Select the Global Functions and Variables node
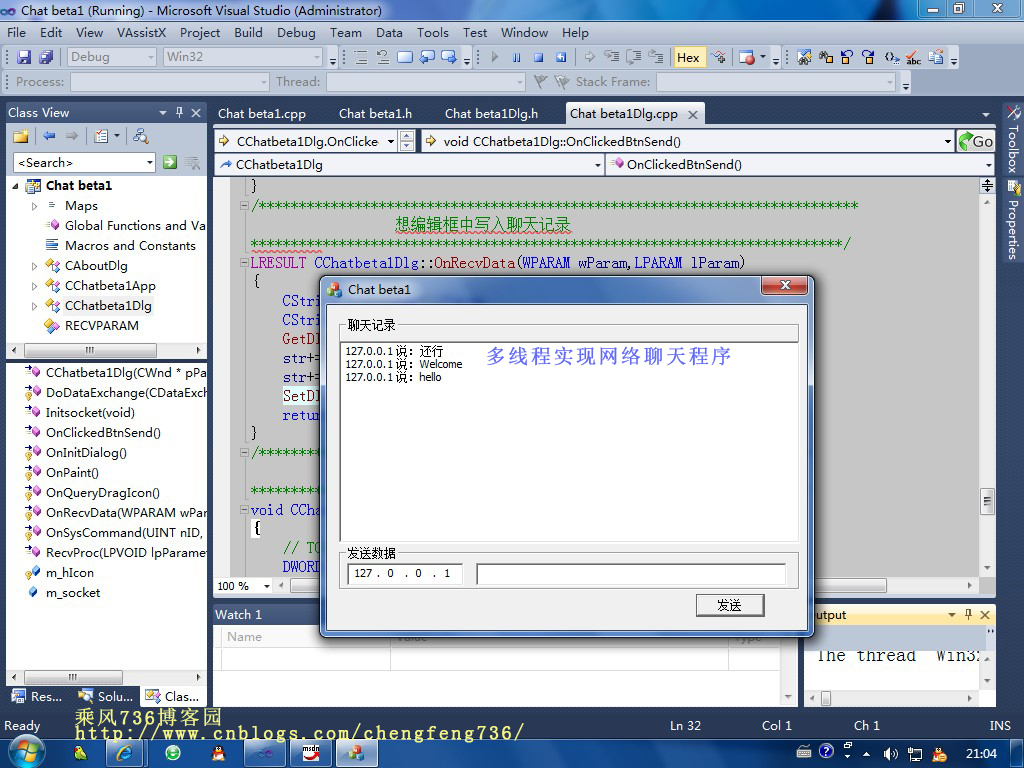This screenshot has height=768, width=1024. [x=135, y=226]
